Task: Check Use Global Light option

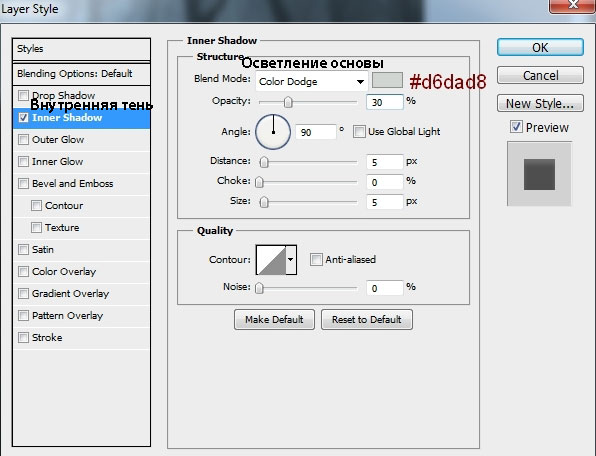Action: click(x=359, y=132)
